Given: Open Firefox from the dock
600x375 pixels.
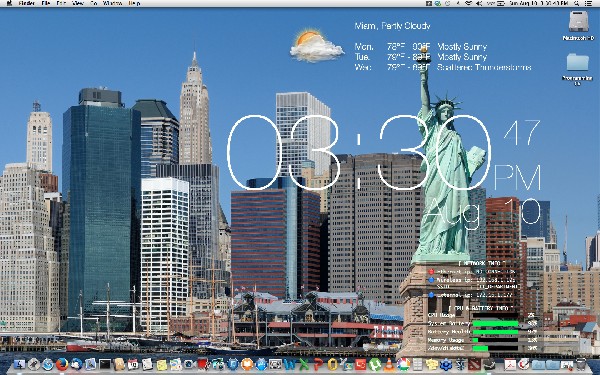Looking at the screenshot, I should tap(62, 364).
